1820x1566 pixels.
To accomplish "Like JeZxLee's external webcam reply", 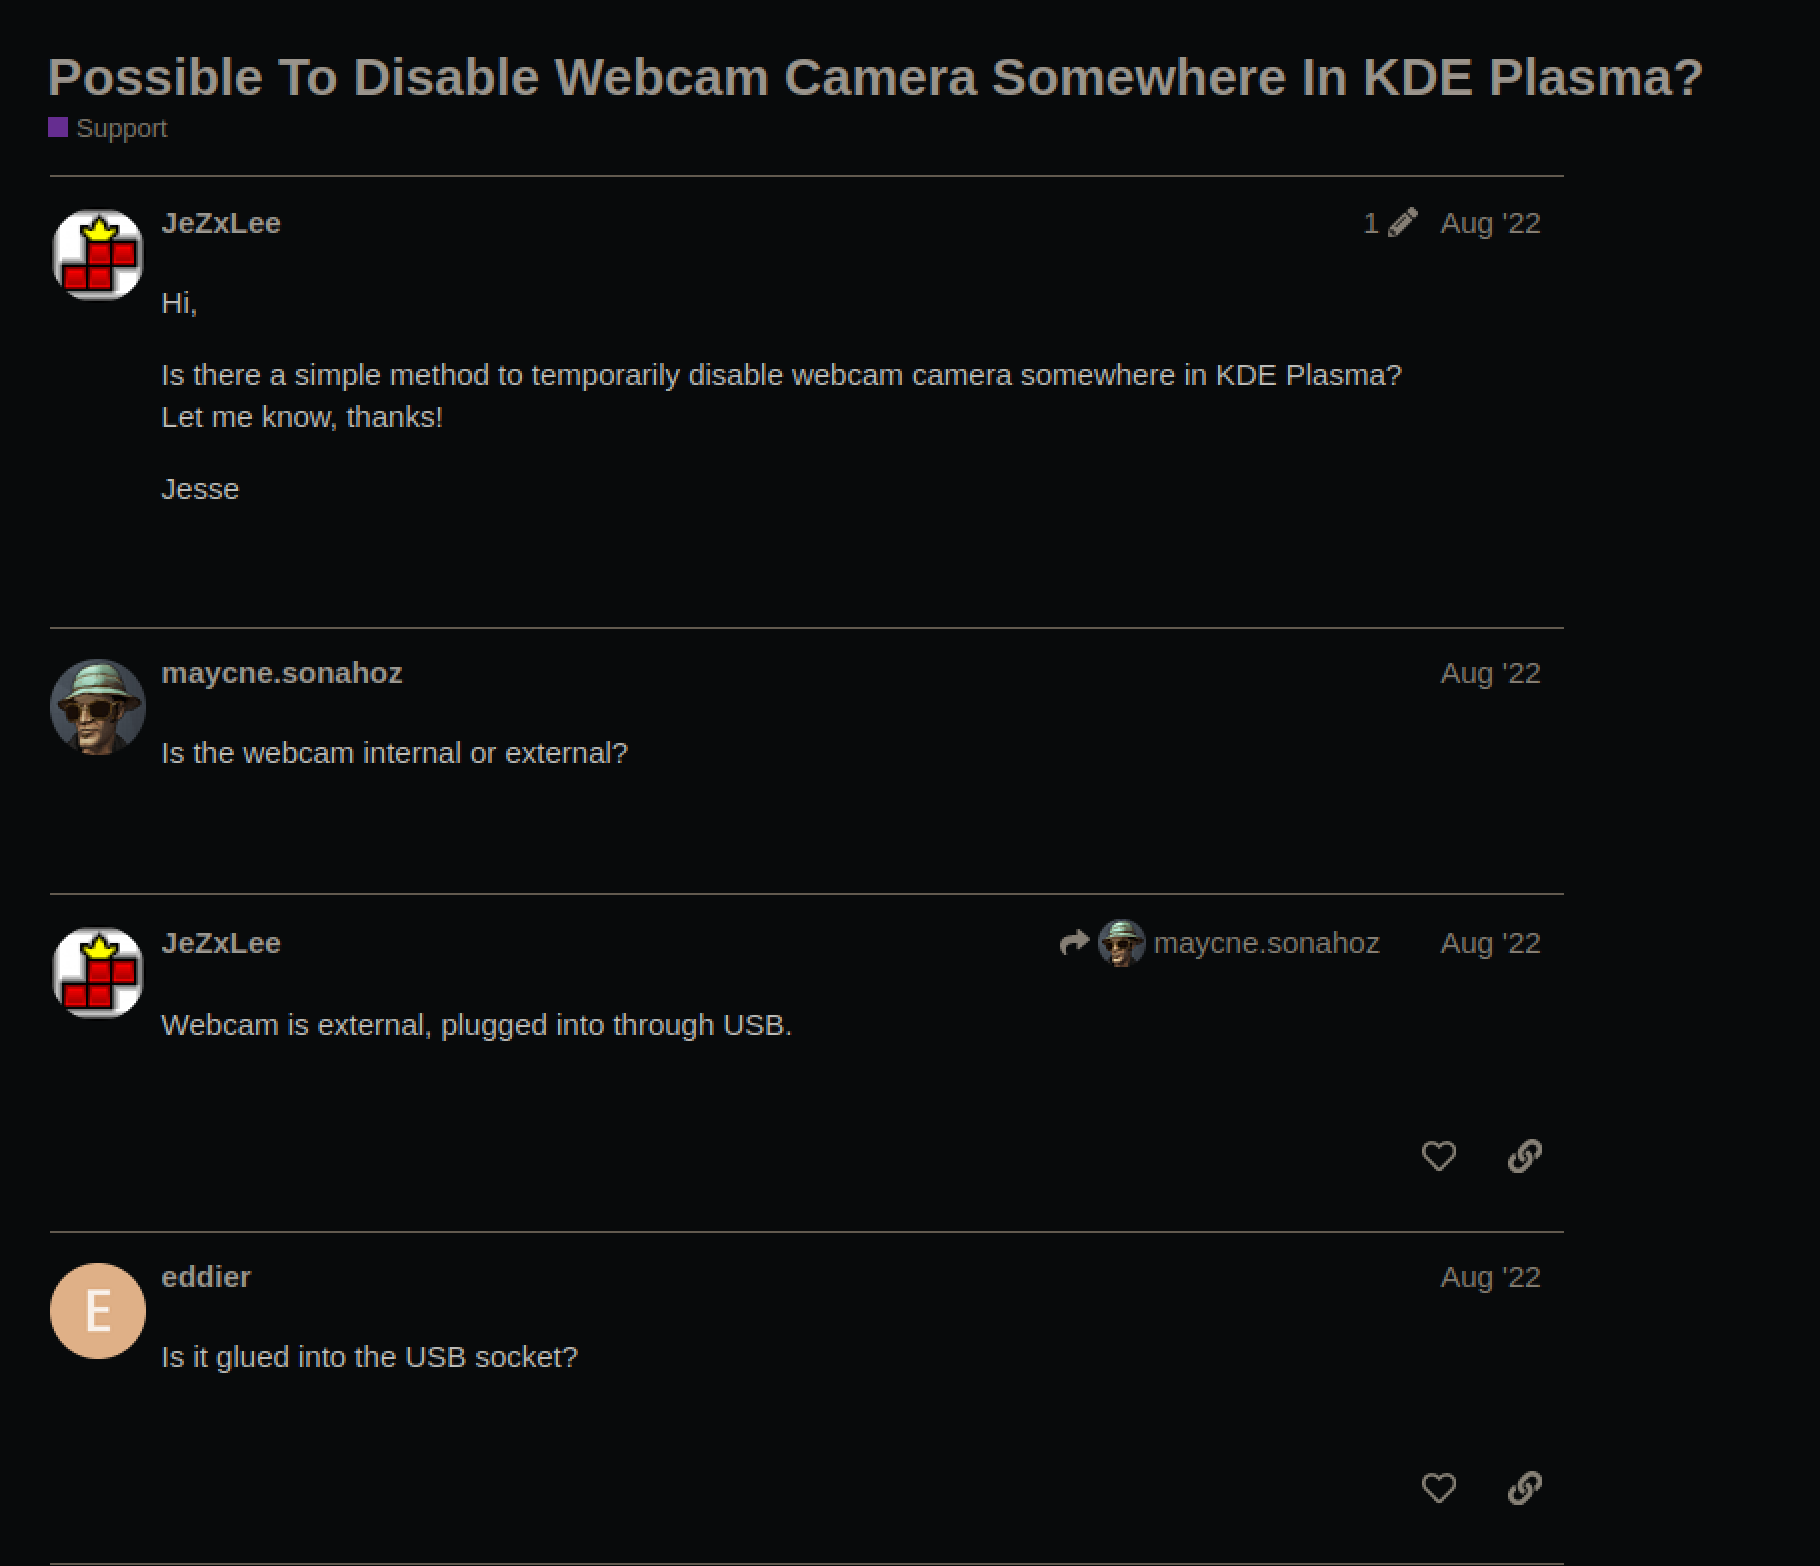I will coord(1438,1156).
